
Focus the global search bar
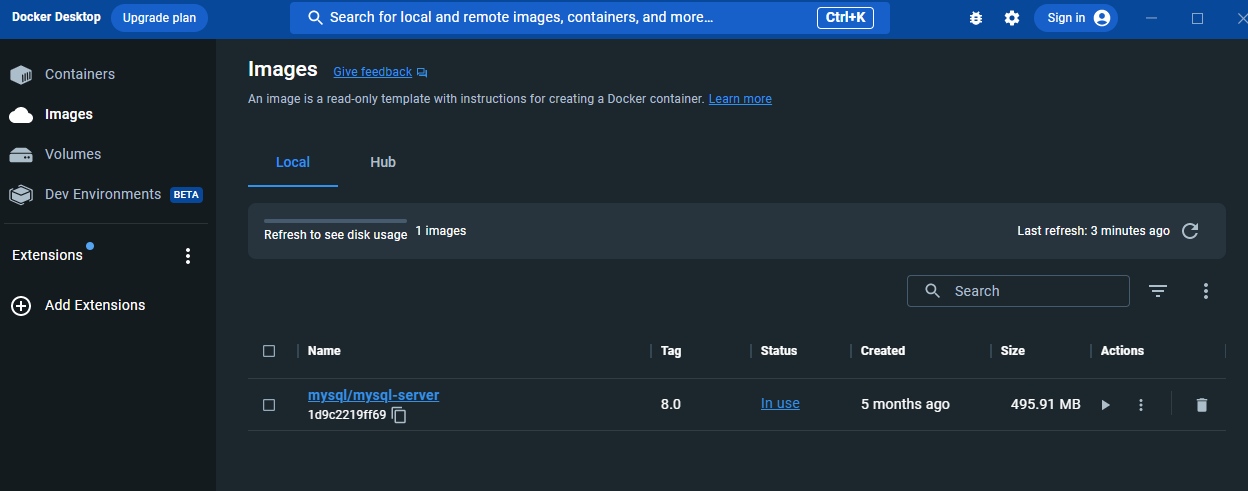[x=590, y=18]
